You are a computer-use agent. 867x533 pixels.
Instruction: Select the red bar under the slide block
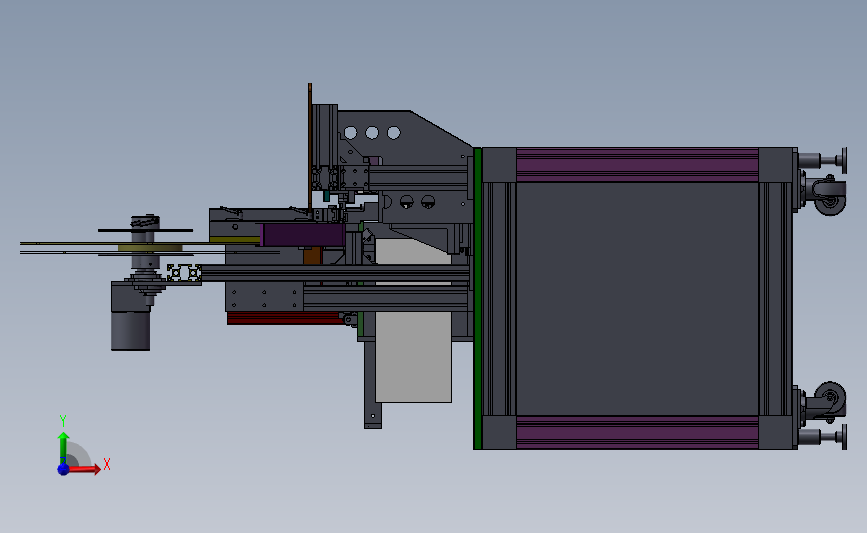coord(284,318)
